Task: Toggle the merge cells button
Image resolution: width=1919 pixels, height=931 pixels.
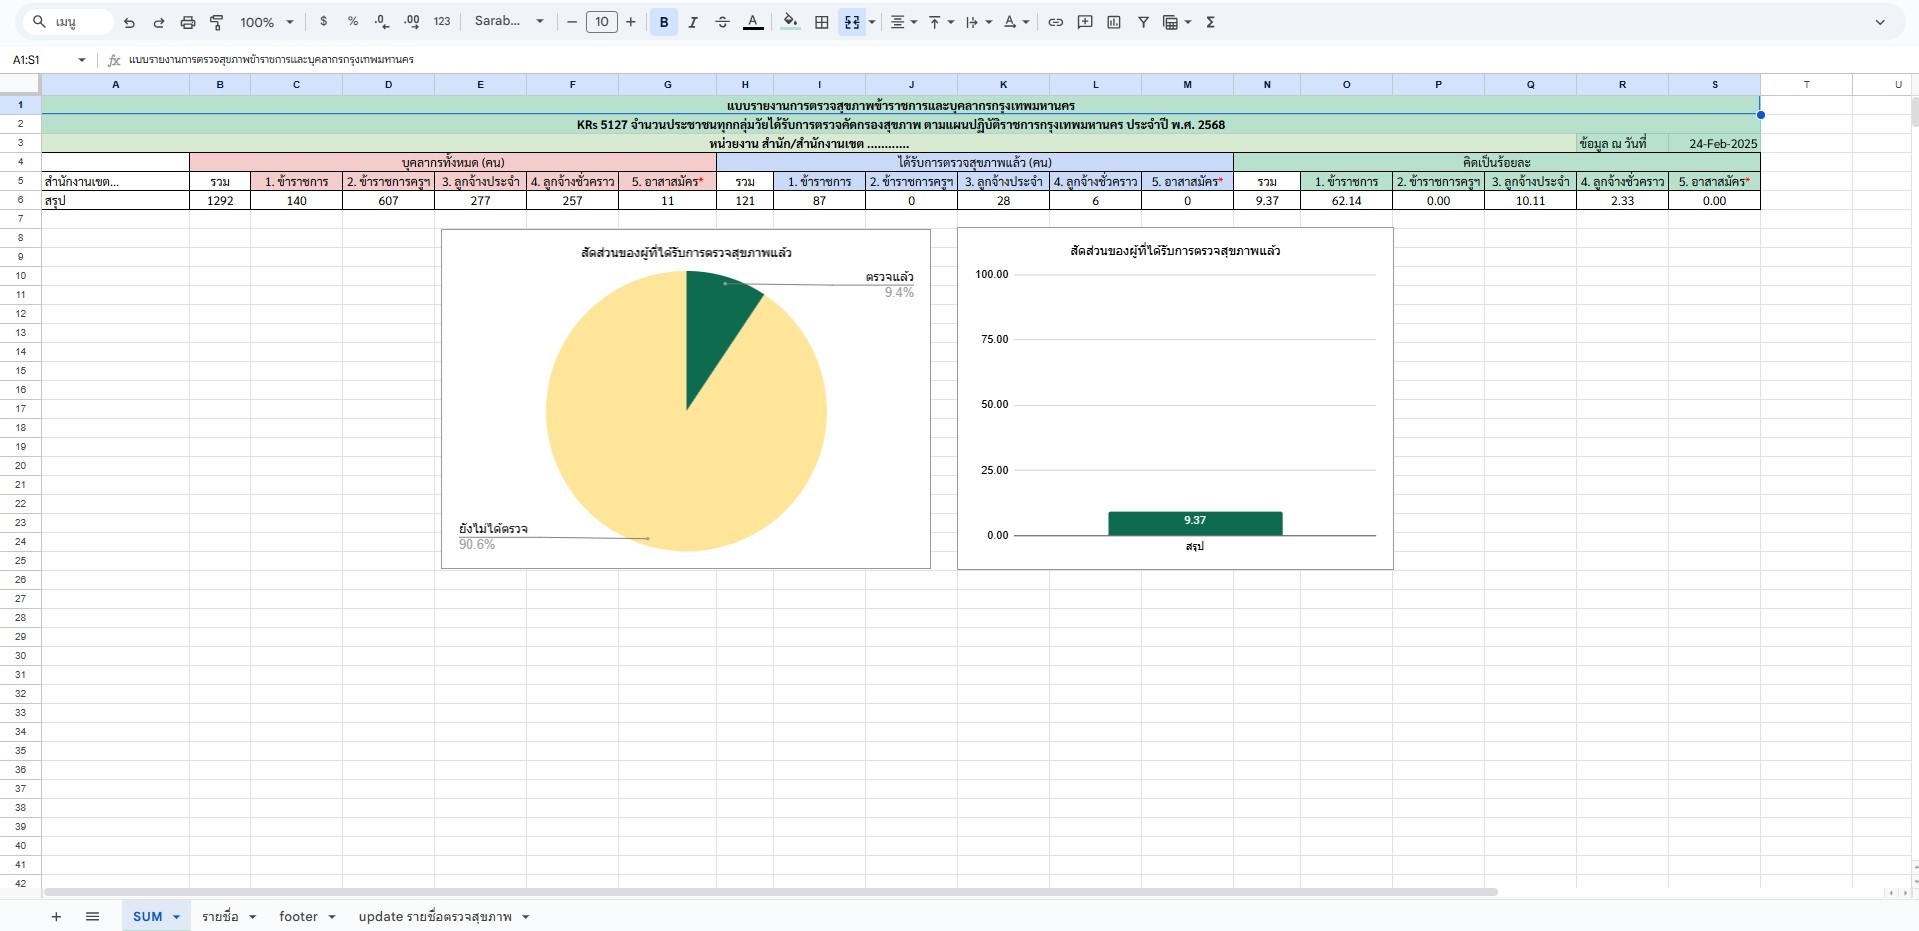Action: click(x=852, y=22)
